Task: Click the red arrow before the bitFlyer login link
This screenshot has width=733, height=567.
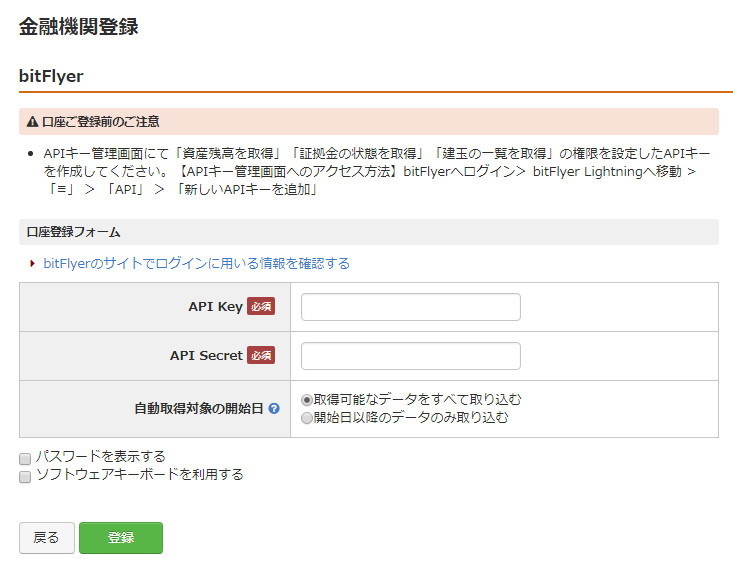Action: pos(32,264)
